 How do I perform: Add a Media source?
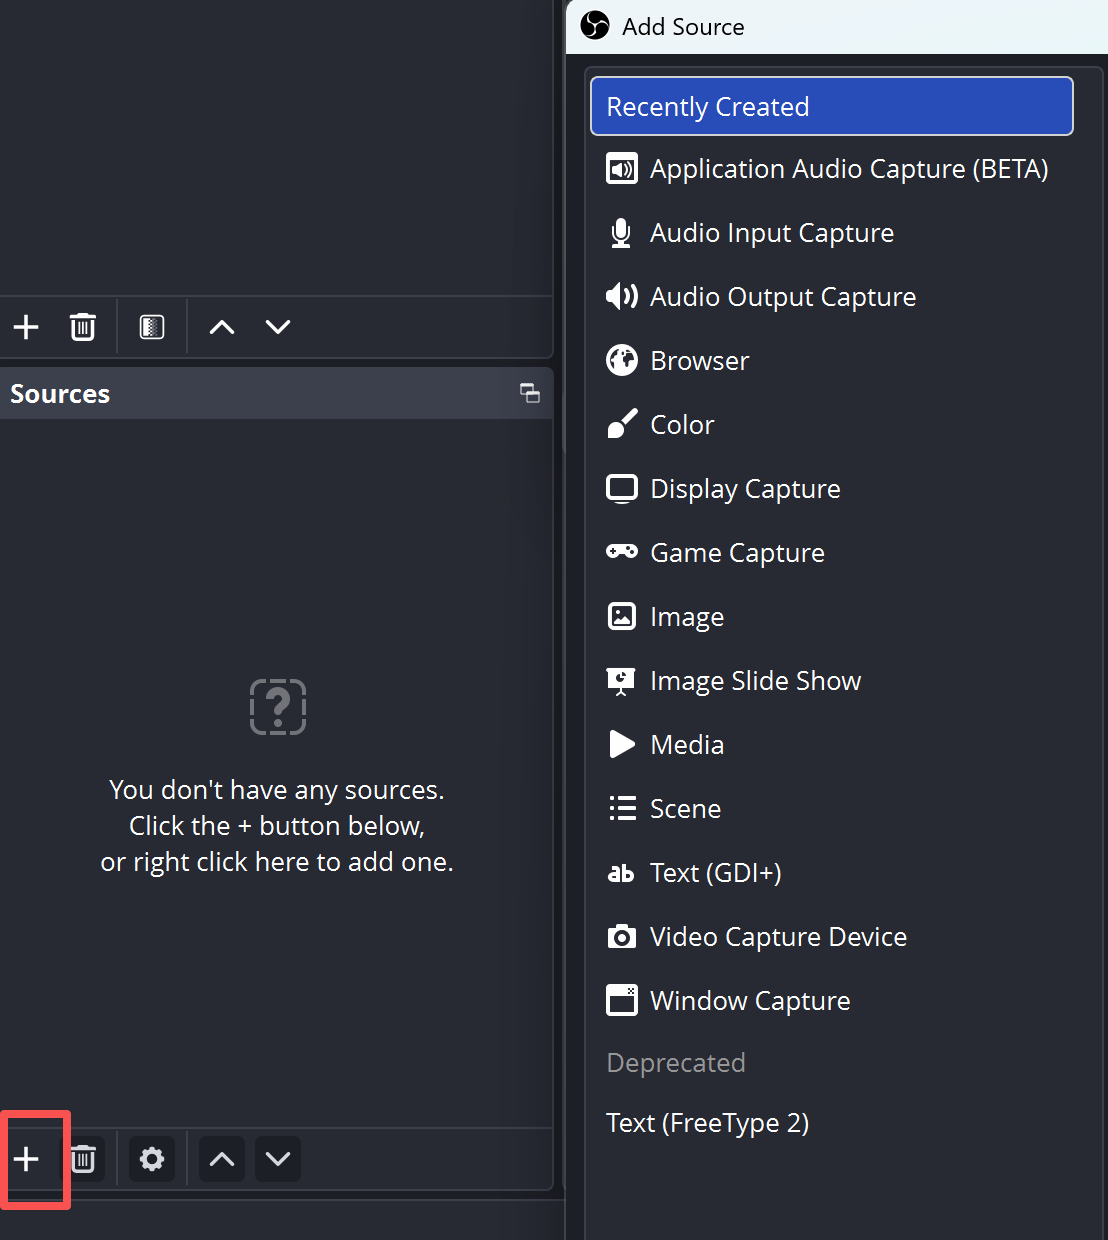832,745
